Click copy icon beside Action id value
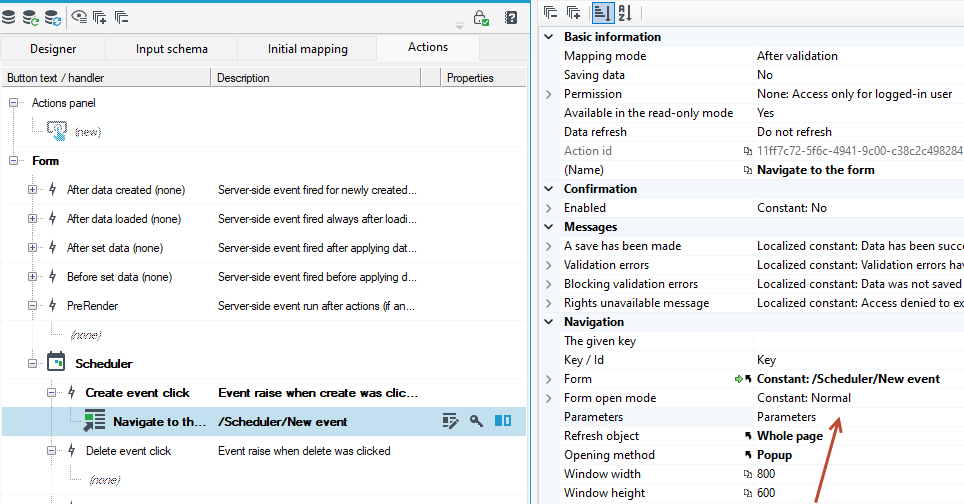This screenshot has width=964, height=504. (748, 151)
